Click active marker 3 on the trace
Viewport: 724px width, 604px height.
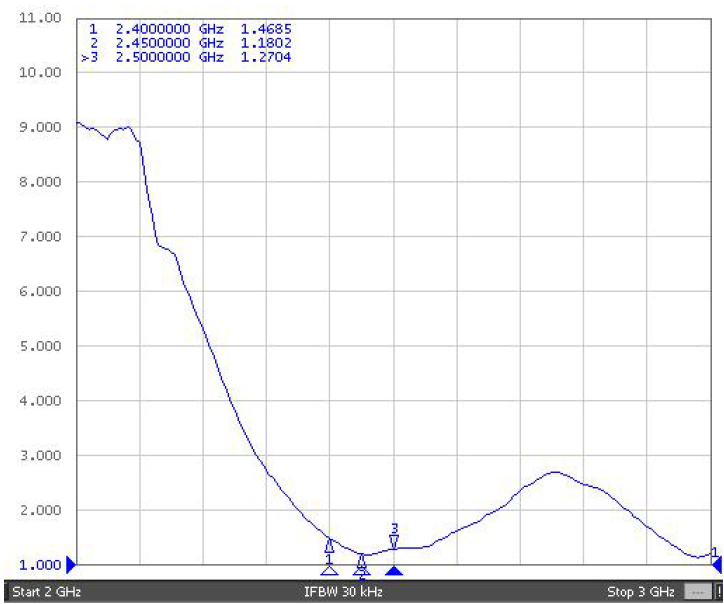[394, 541]
